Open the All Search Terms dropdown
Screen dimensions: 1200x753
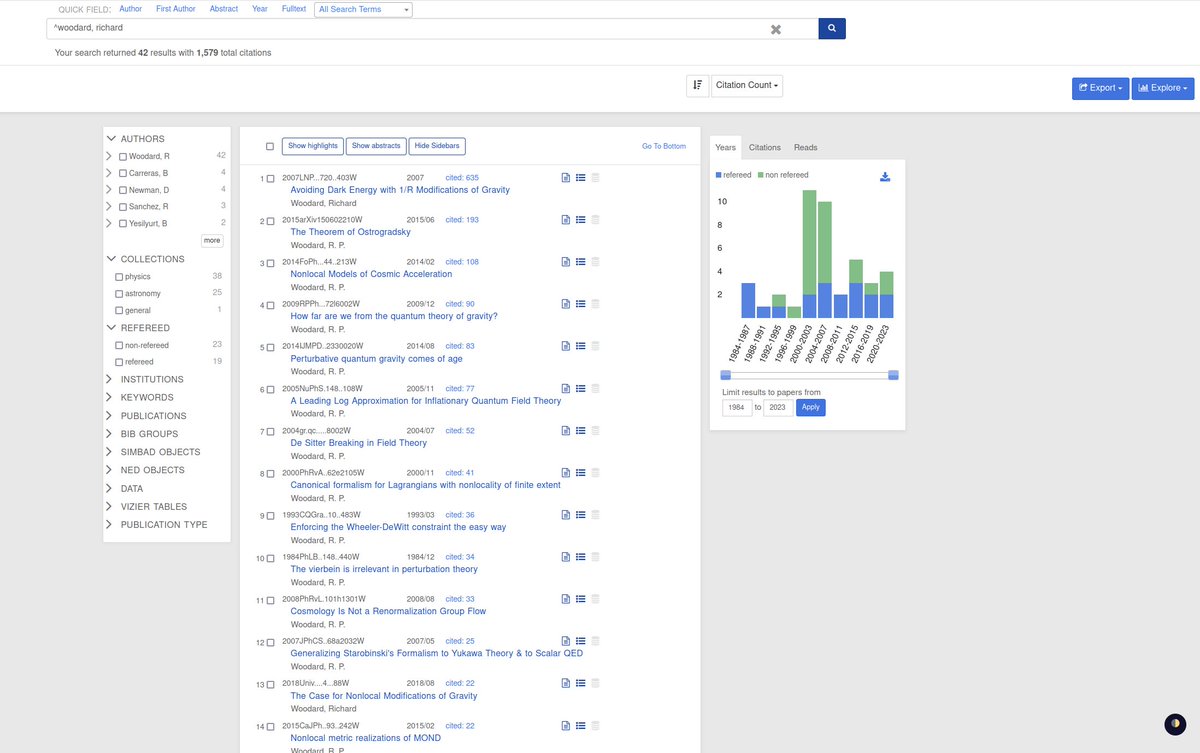[363, 9]
